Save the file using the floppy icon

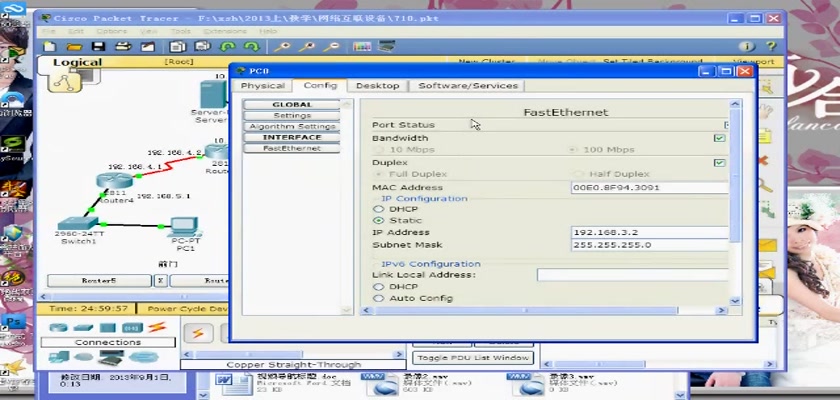[x=99, y=47]
